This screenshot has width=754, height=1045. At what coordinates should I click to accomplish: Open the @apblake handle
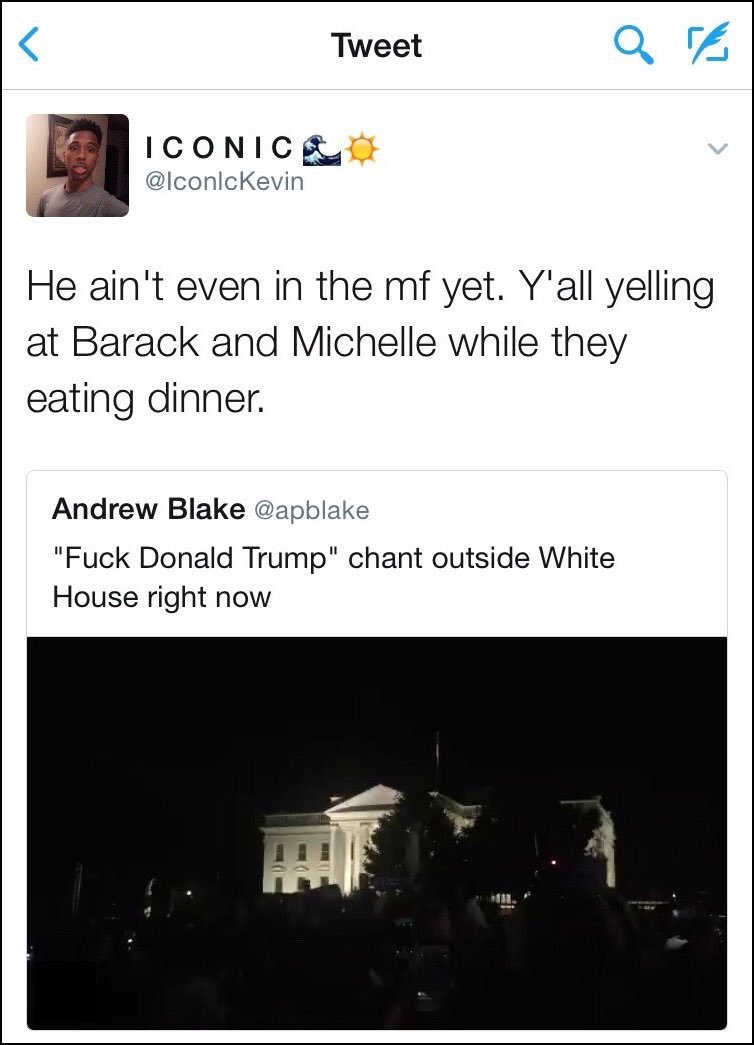coord(311,511)
